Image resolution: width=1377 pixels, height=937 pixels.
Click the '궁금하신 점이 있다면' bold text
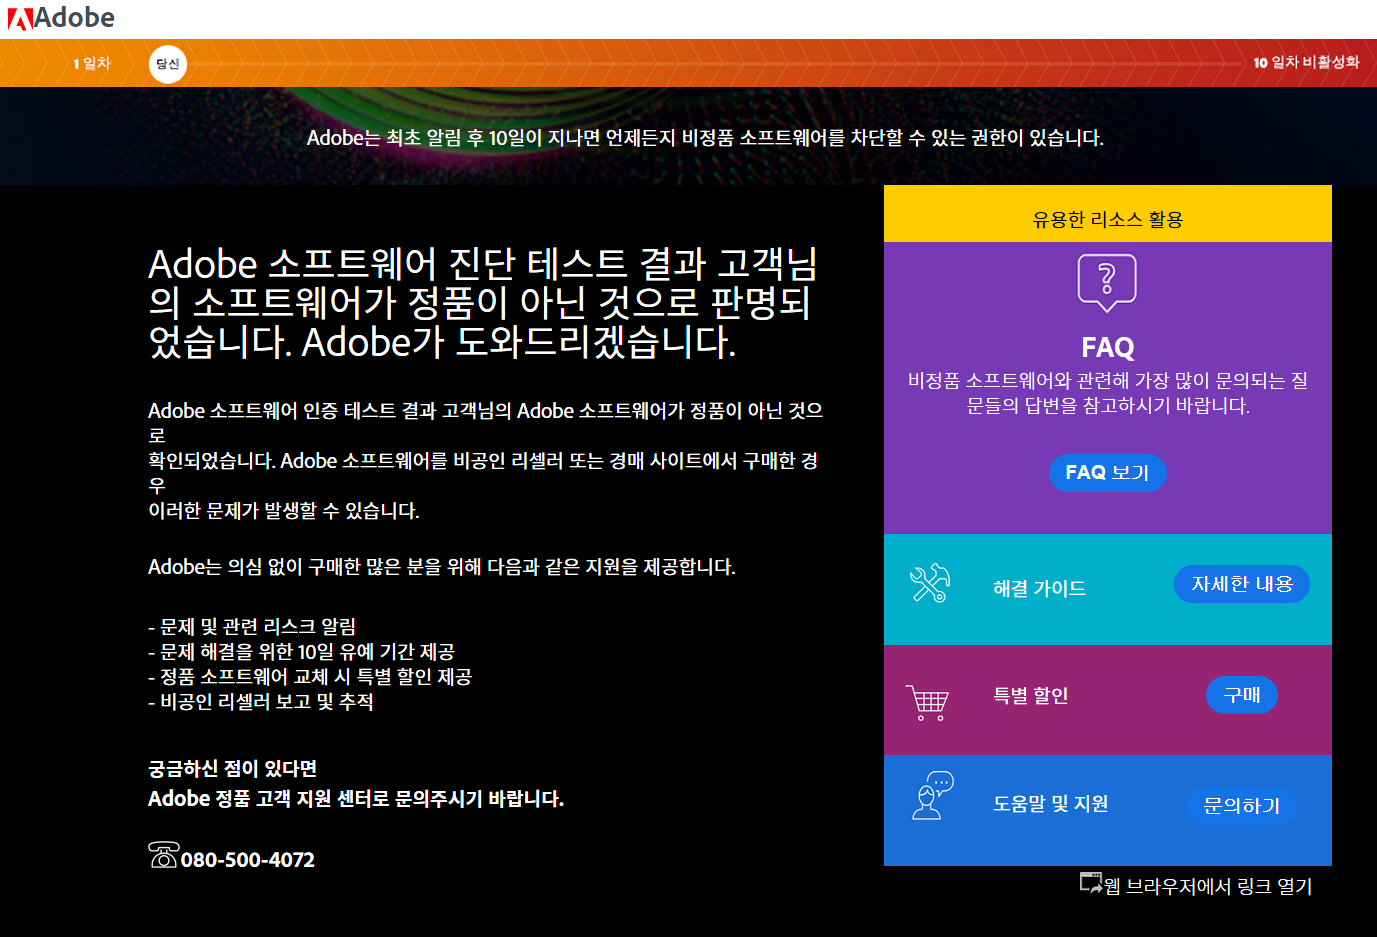point(233,769)
